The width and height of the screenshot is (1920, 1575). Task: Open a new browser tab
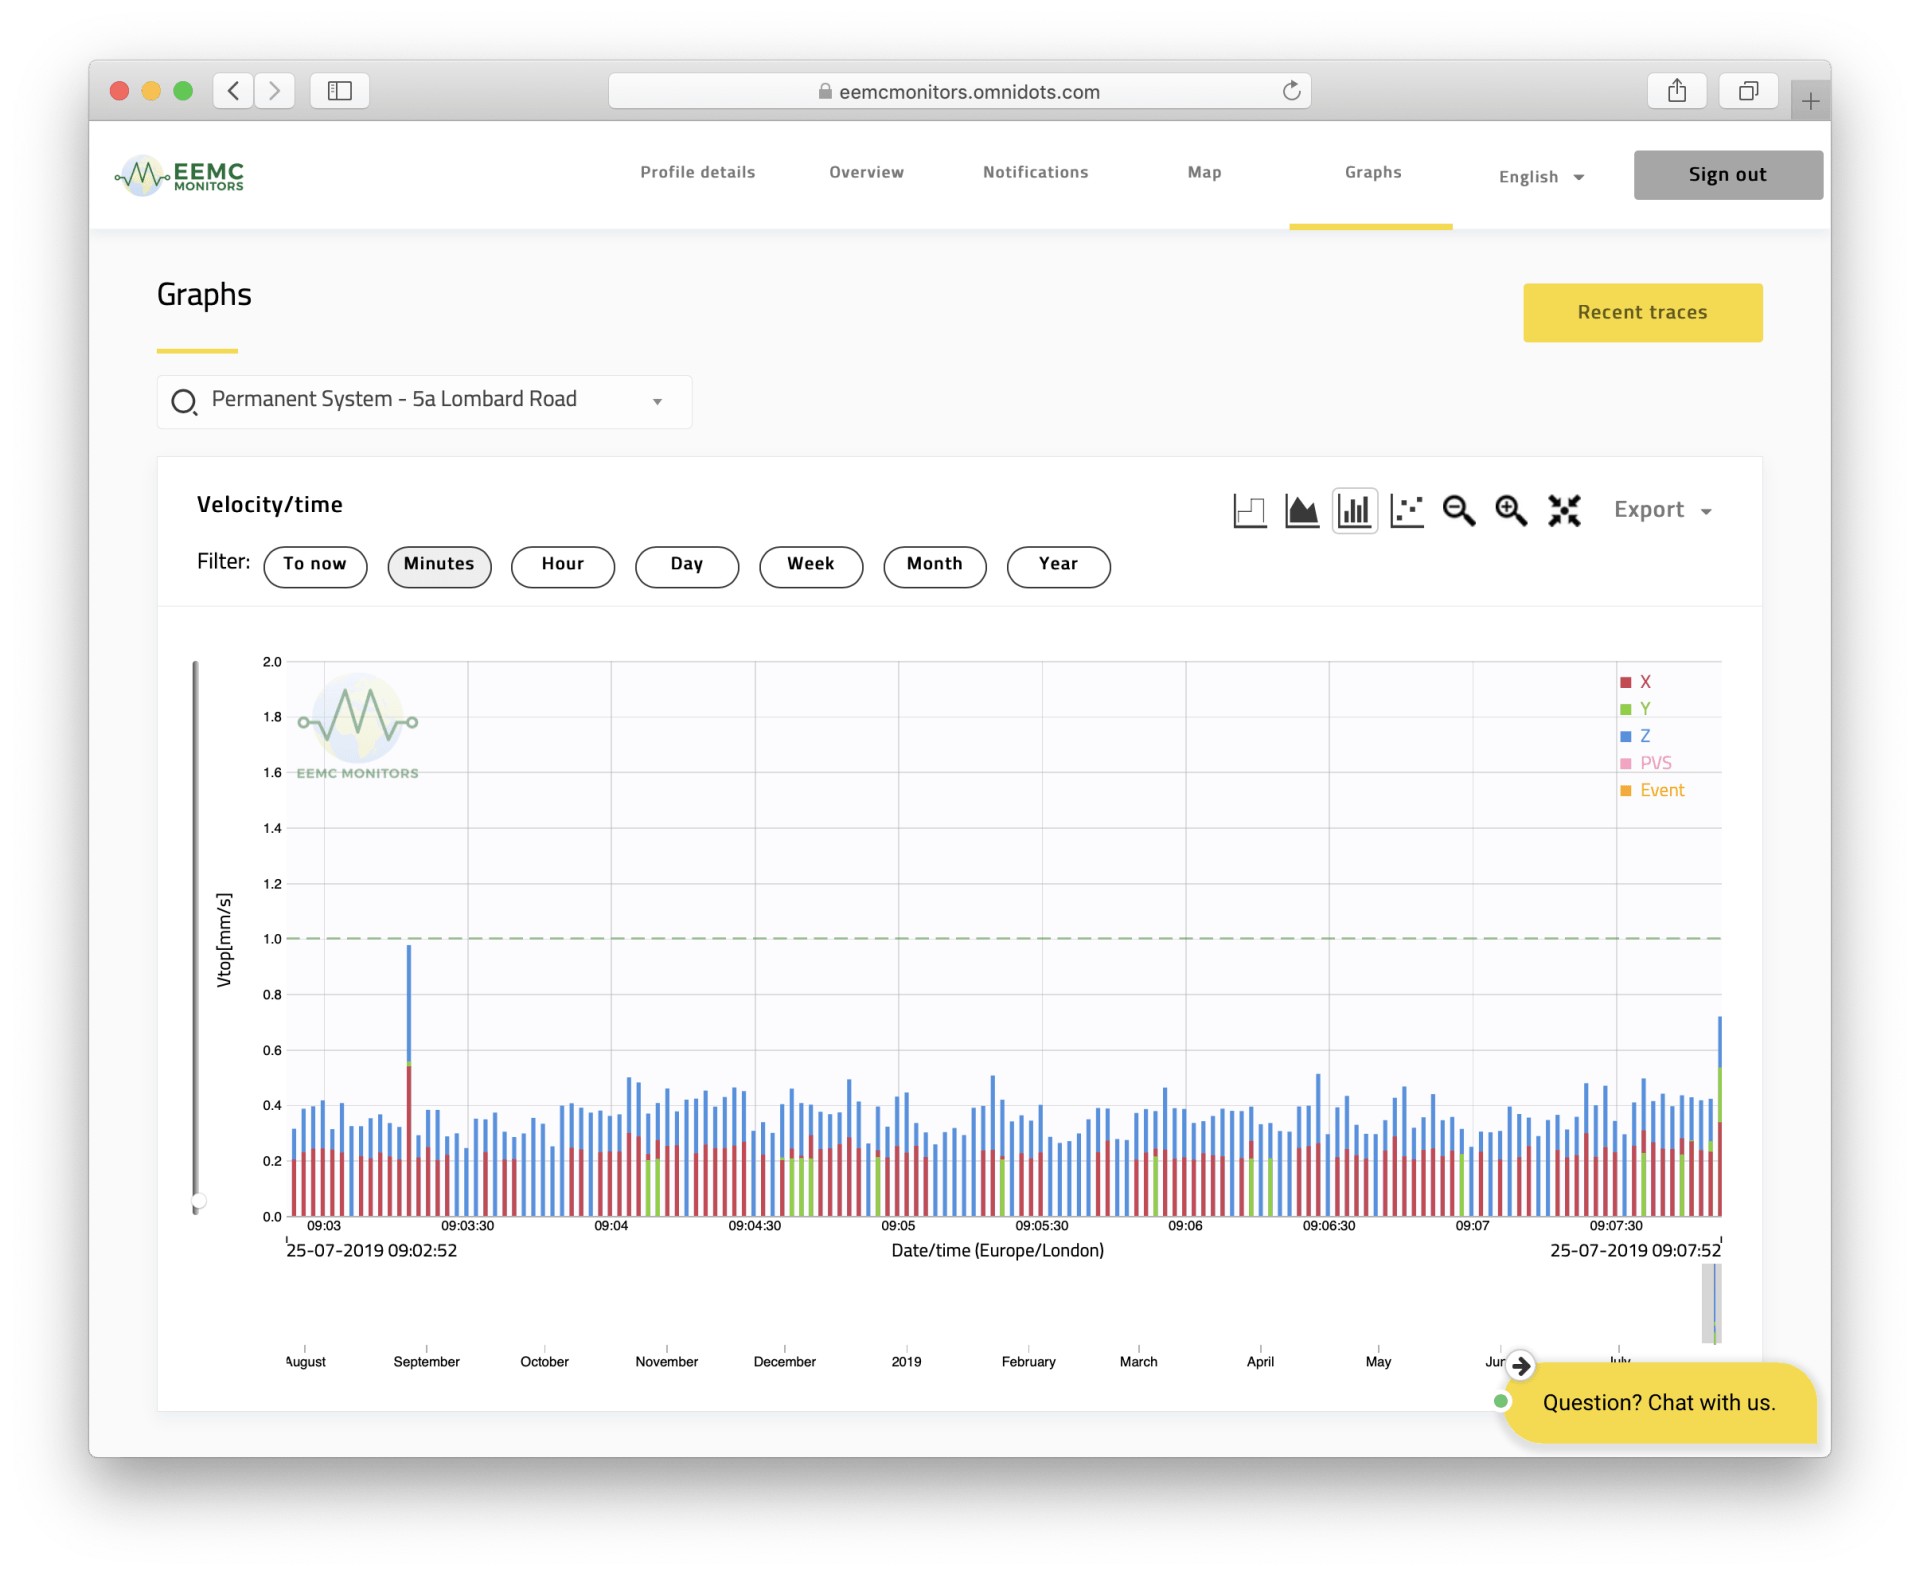1810,101
